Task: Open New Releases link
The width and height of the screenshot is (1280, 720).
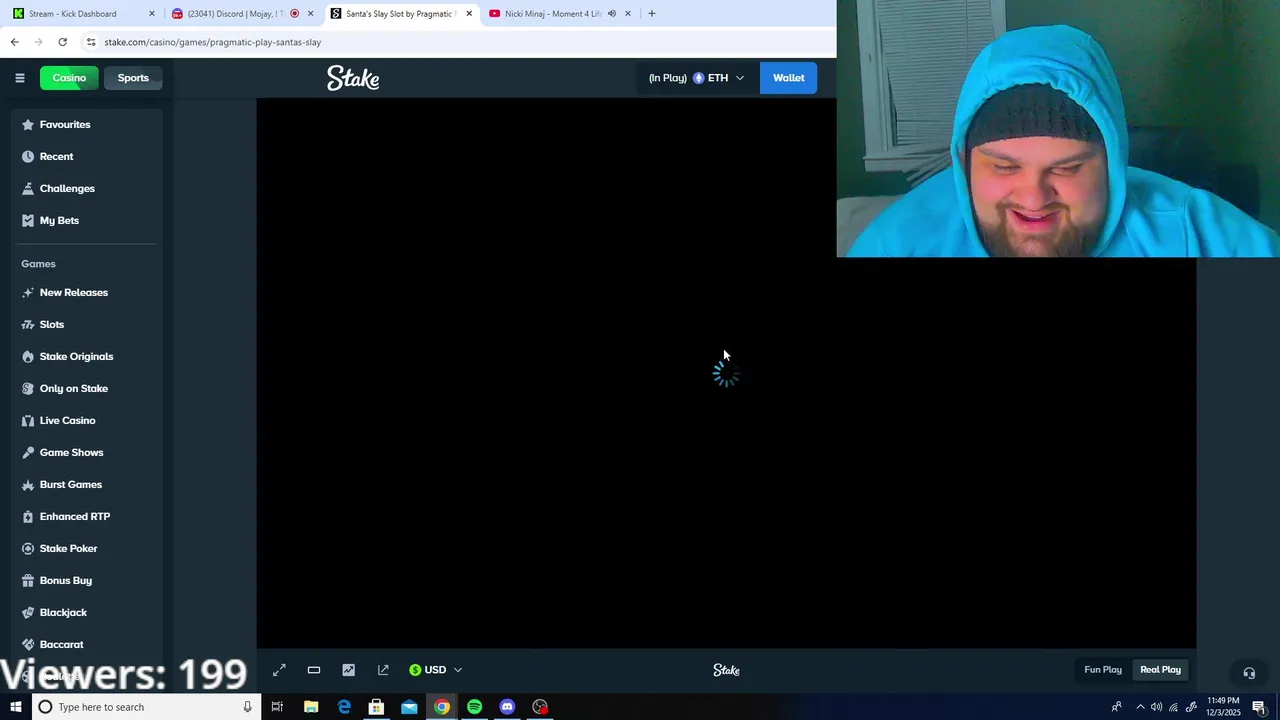Action: coord(74,293)
